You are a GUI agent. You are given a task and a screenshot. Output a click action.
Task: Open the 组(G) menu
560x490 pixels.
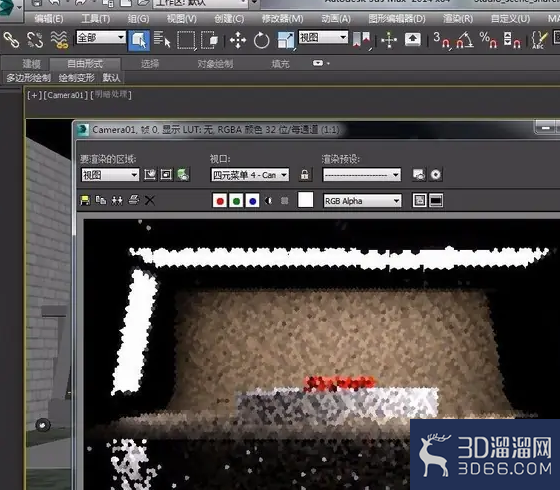138,19
